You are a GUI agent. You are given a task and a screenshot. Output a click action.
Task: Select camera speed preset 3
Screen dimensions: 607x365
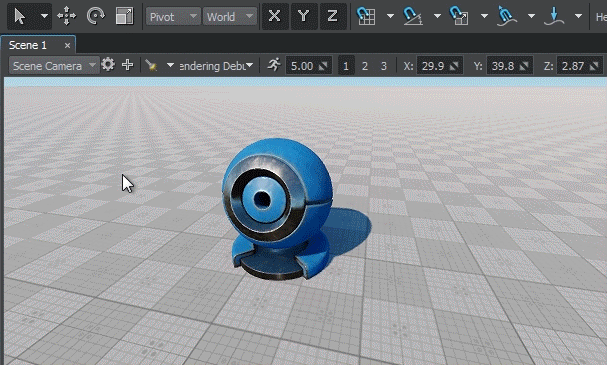(x=384, y=66)
